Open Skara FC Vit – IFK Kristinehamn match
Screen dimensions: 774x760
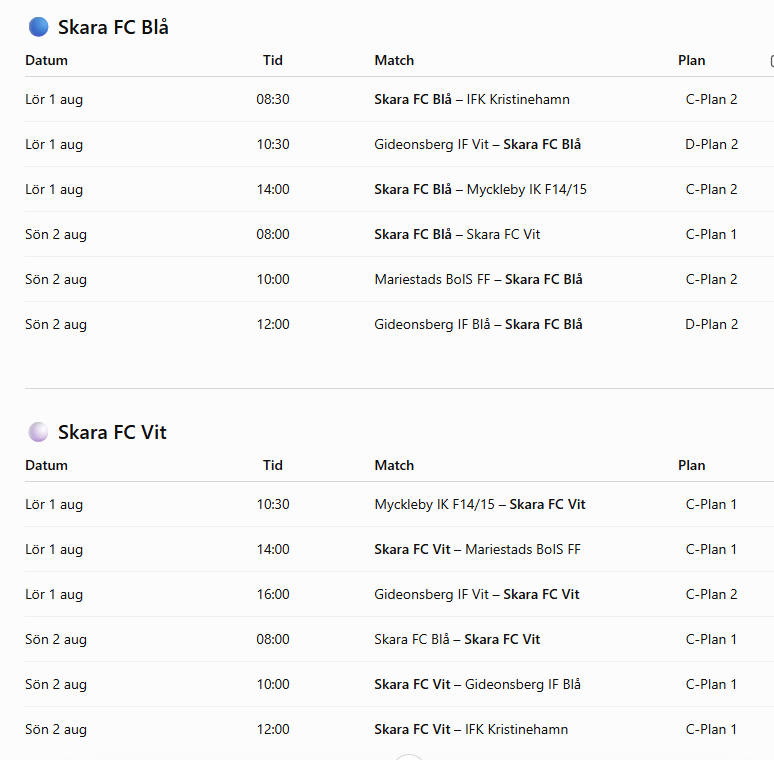[x=471, y=729]
